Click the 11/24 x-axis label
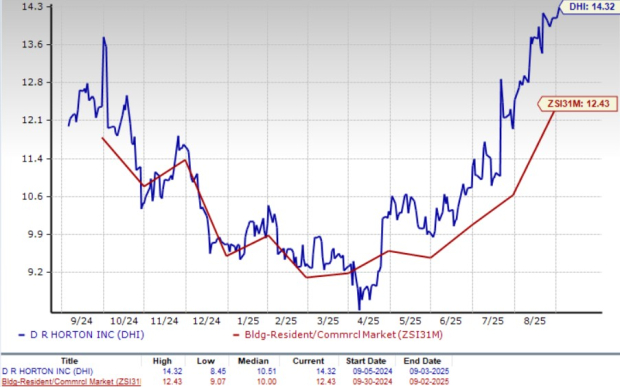This screenshot has height=387, width=620. (x=165, y=321)
